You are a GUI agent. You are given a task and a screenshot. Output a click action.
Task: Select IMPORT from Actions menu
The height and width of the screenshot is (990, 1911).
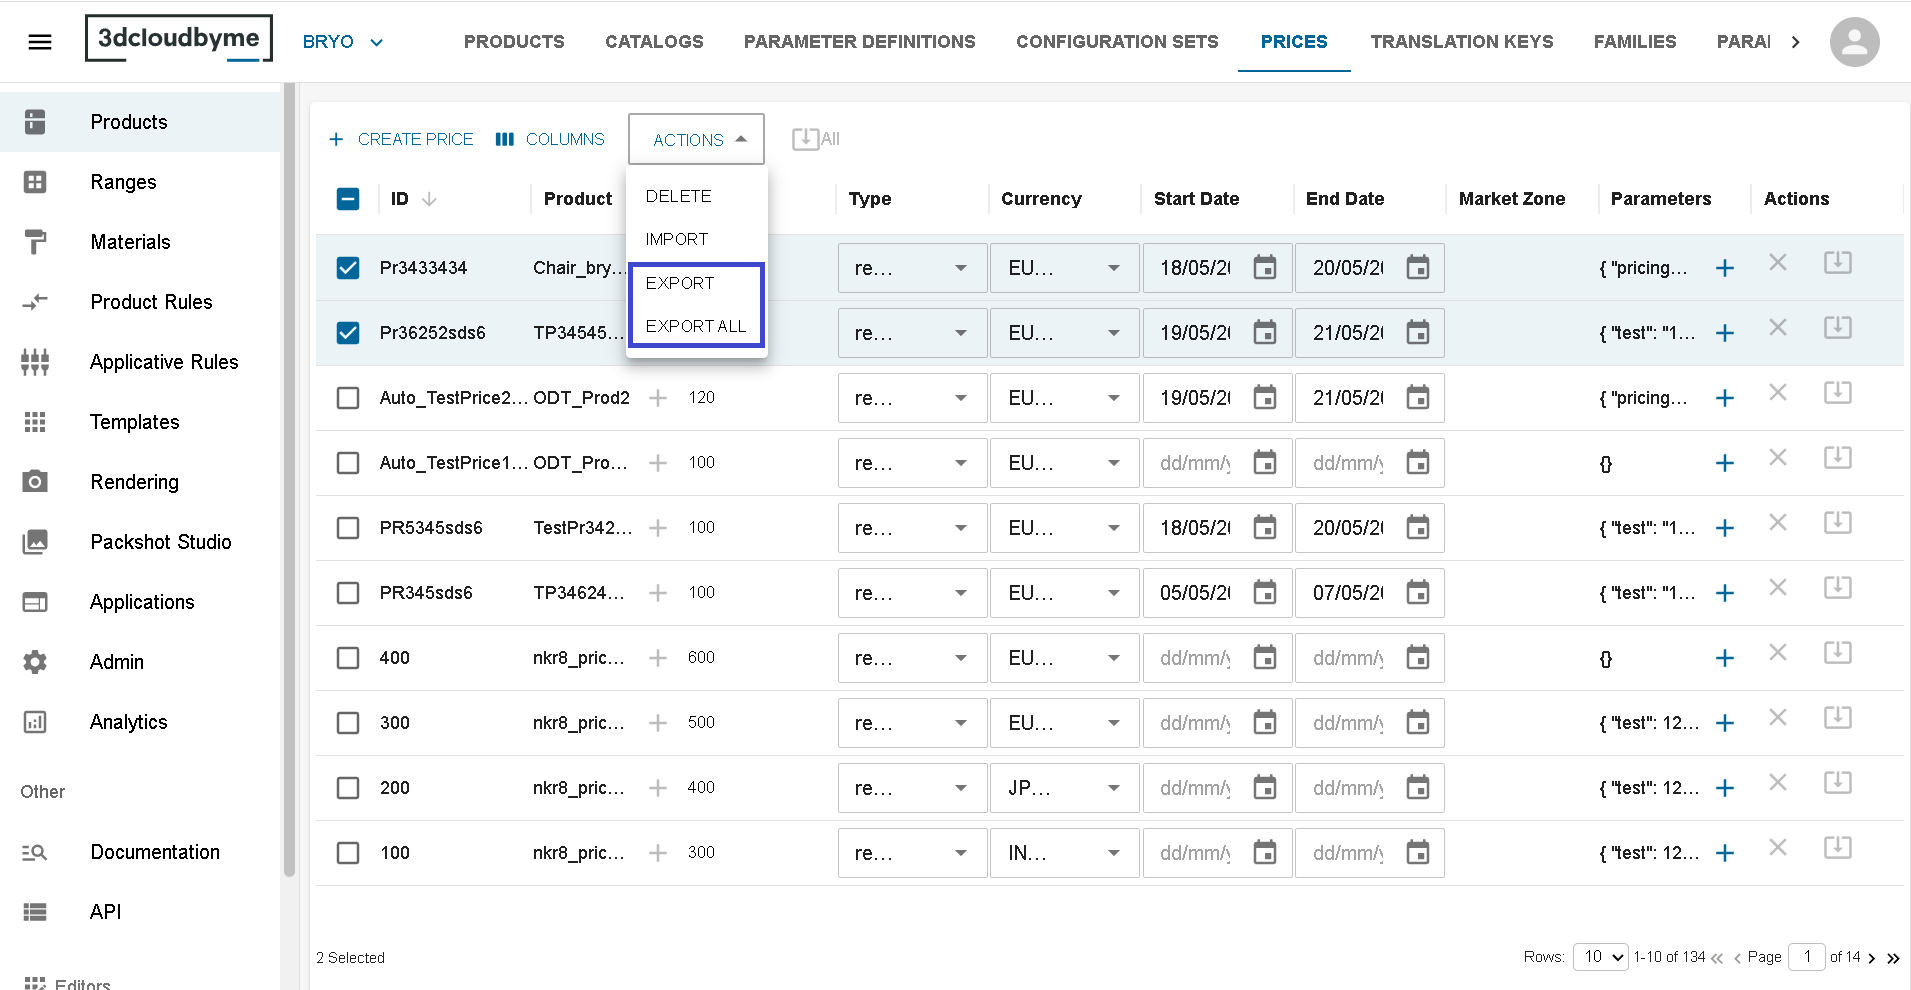point(696,239)
